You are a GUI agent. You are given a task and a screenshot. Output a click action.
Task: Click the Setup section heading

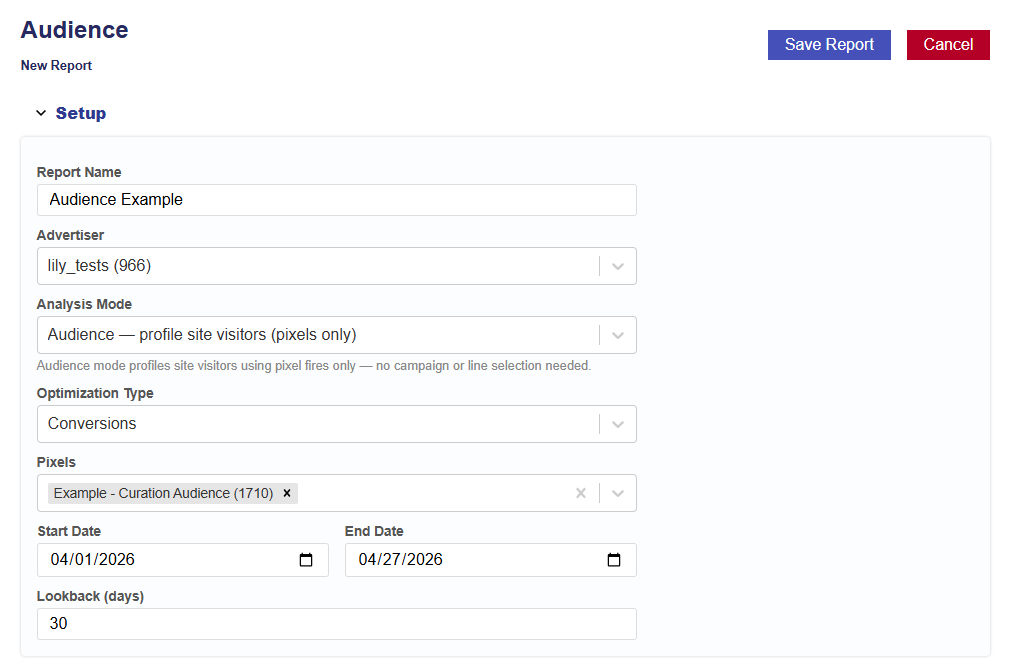click(81, 113)
